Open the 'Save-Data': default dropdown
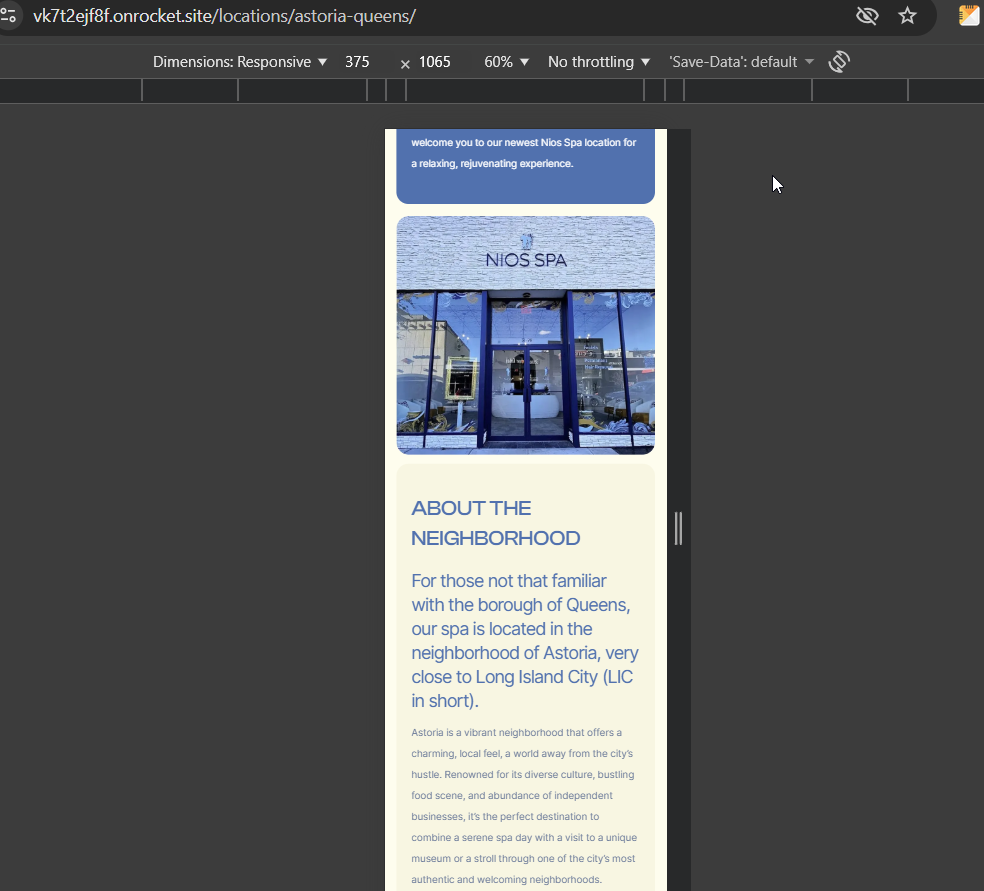This screenshot has width=984, height=891. 741,61
